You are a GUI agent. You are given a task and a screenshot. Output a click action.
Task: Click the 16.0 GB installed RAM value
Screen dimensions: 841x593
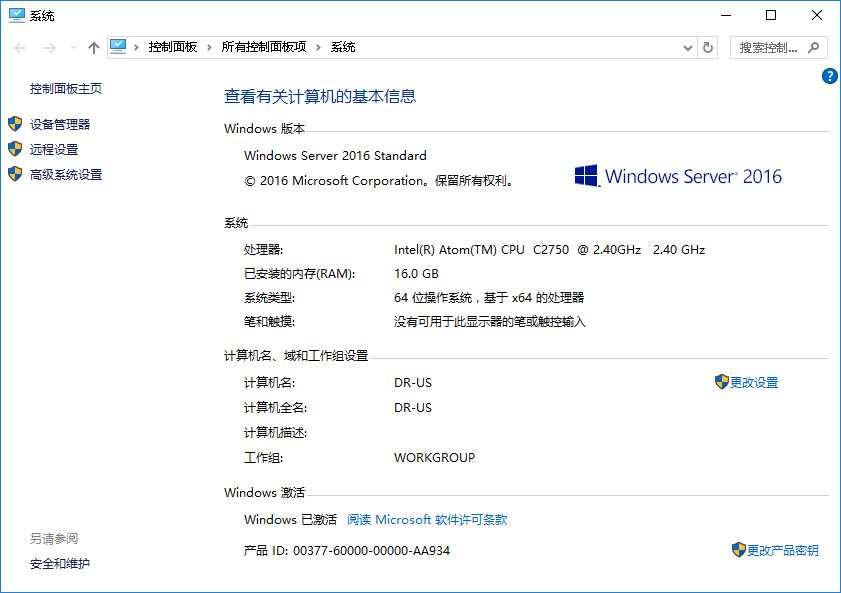416,273
